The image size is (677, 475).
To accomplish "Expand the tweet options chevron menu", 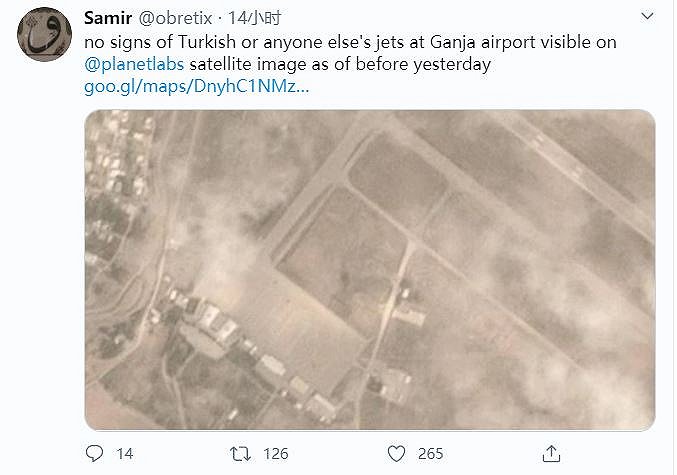I will [x=647, y=16].
